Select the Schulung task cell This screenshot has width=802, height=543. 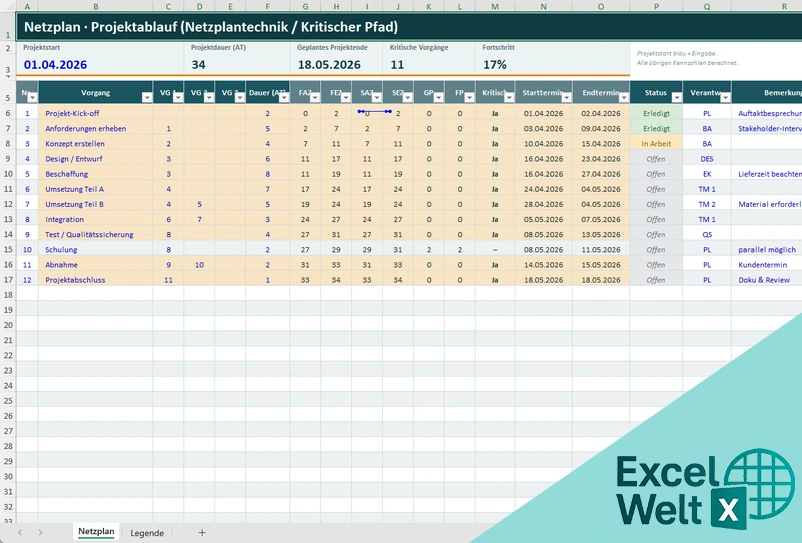tap(96, 250)
